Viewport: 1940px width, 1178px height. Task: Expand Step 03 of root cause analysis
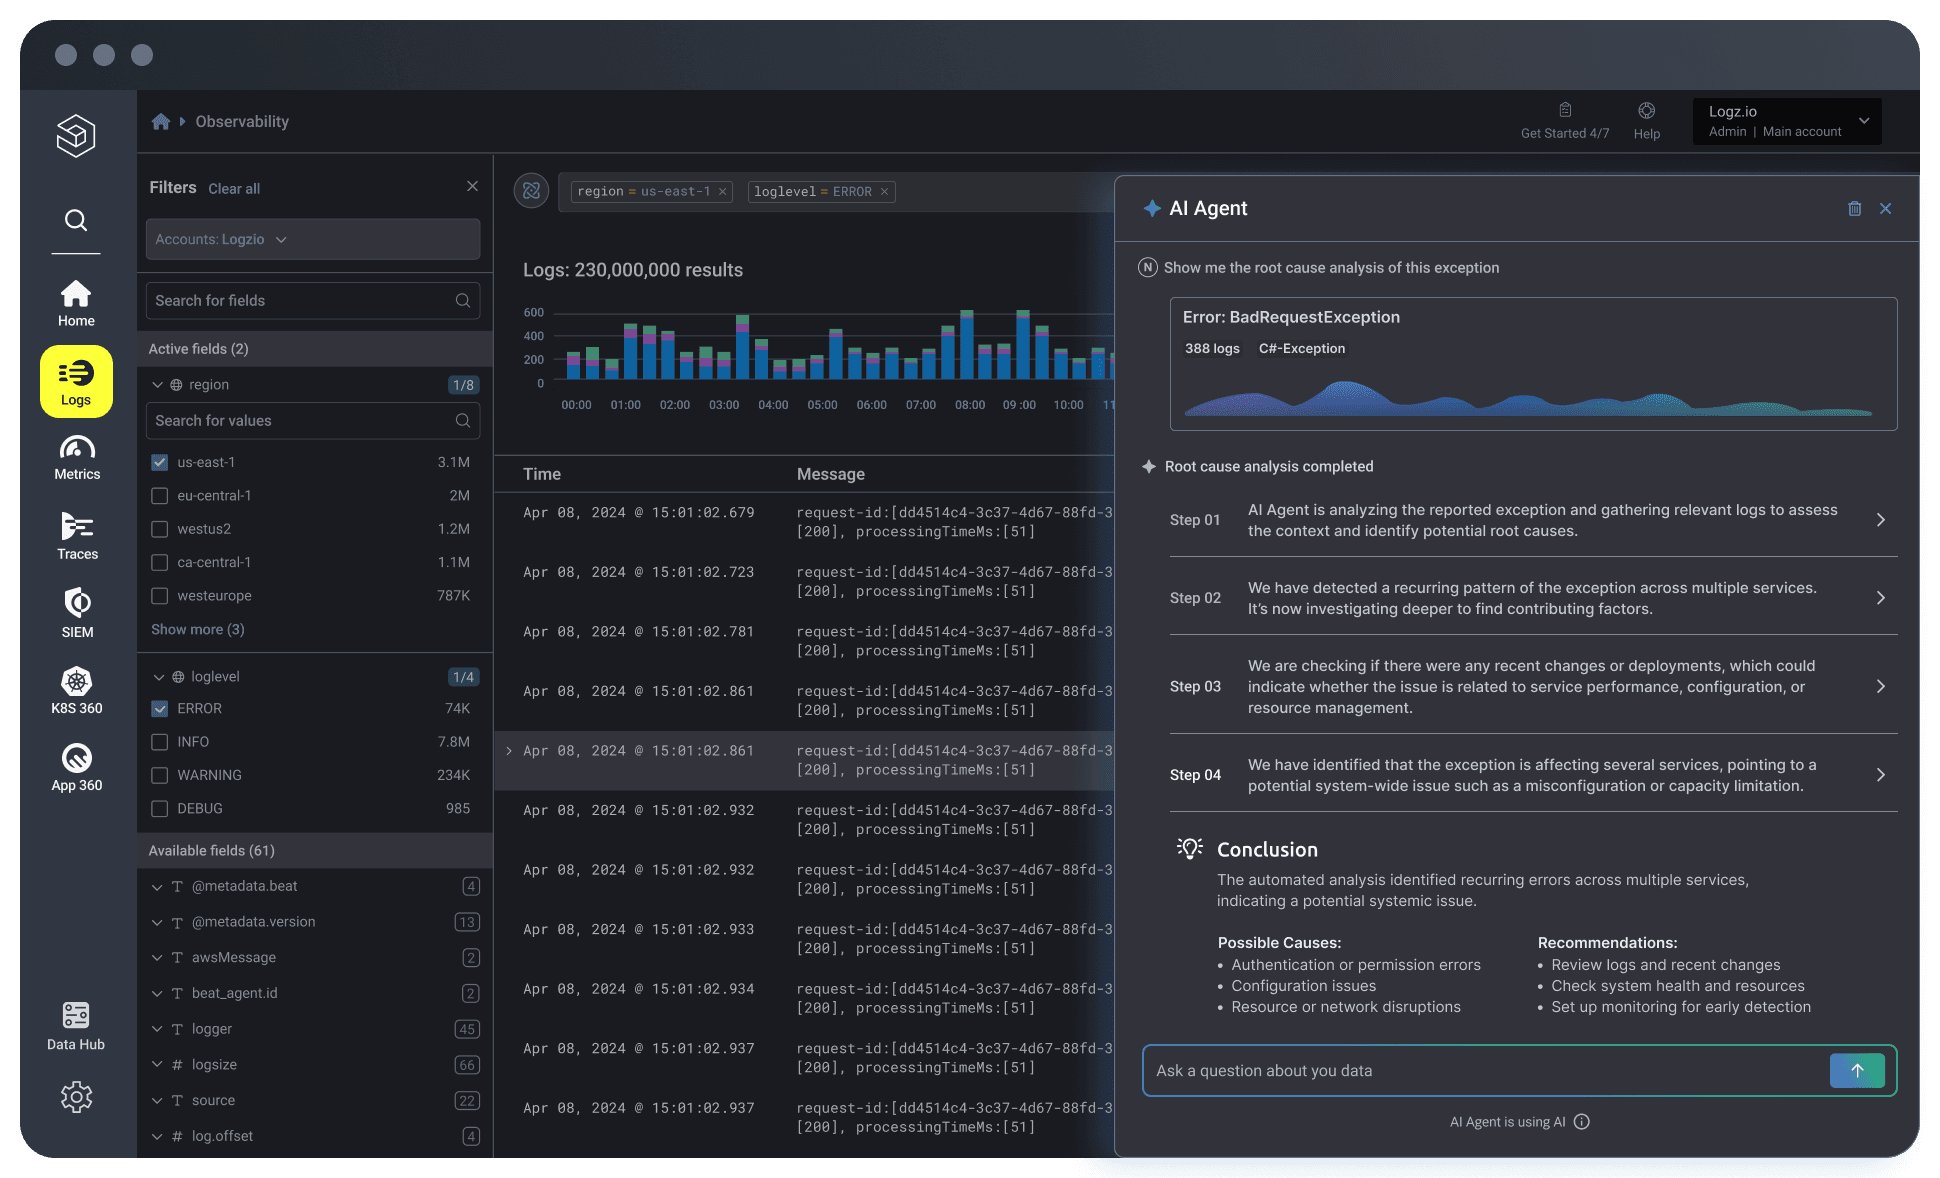coord(1880,686)
